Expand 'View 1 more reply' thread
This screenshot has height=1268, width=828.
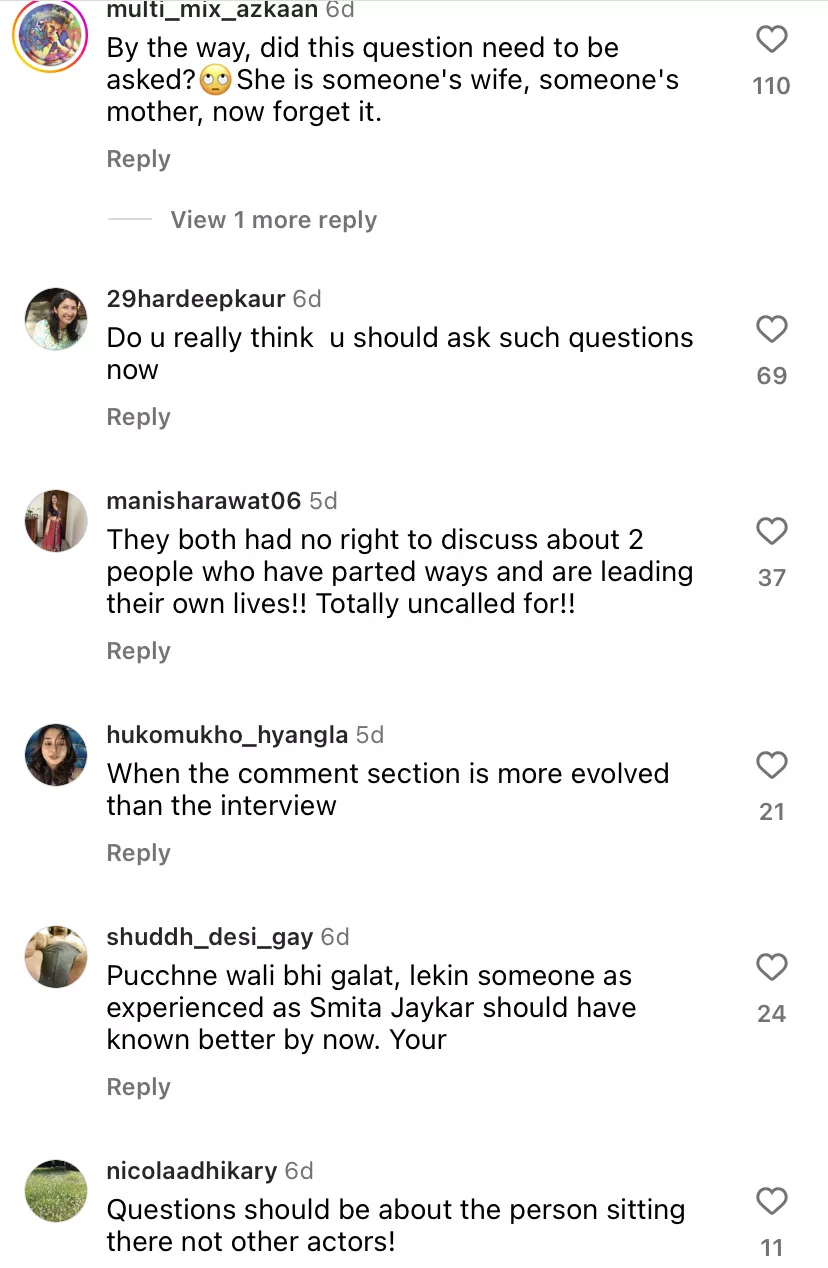click(273, 220)
